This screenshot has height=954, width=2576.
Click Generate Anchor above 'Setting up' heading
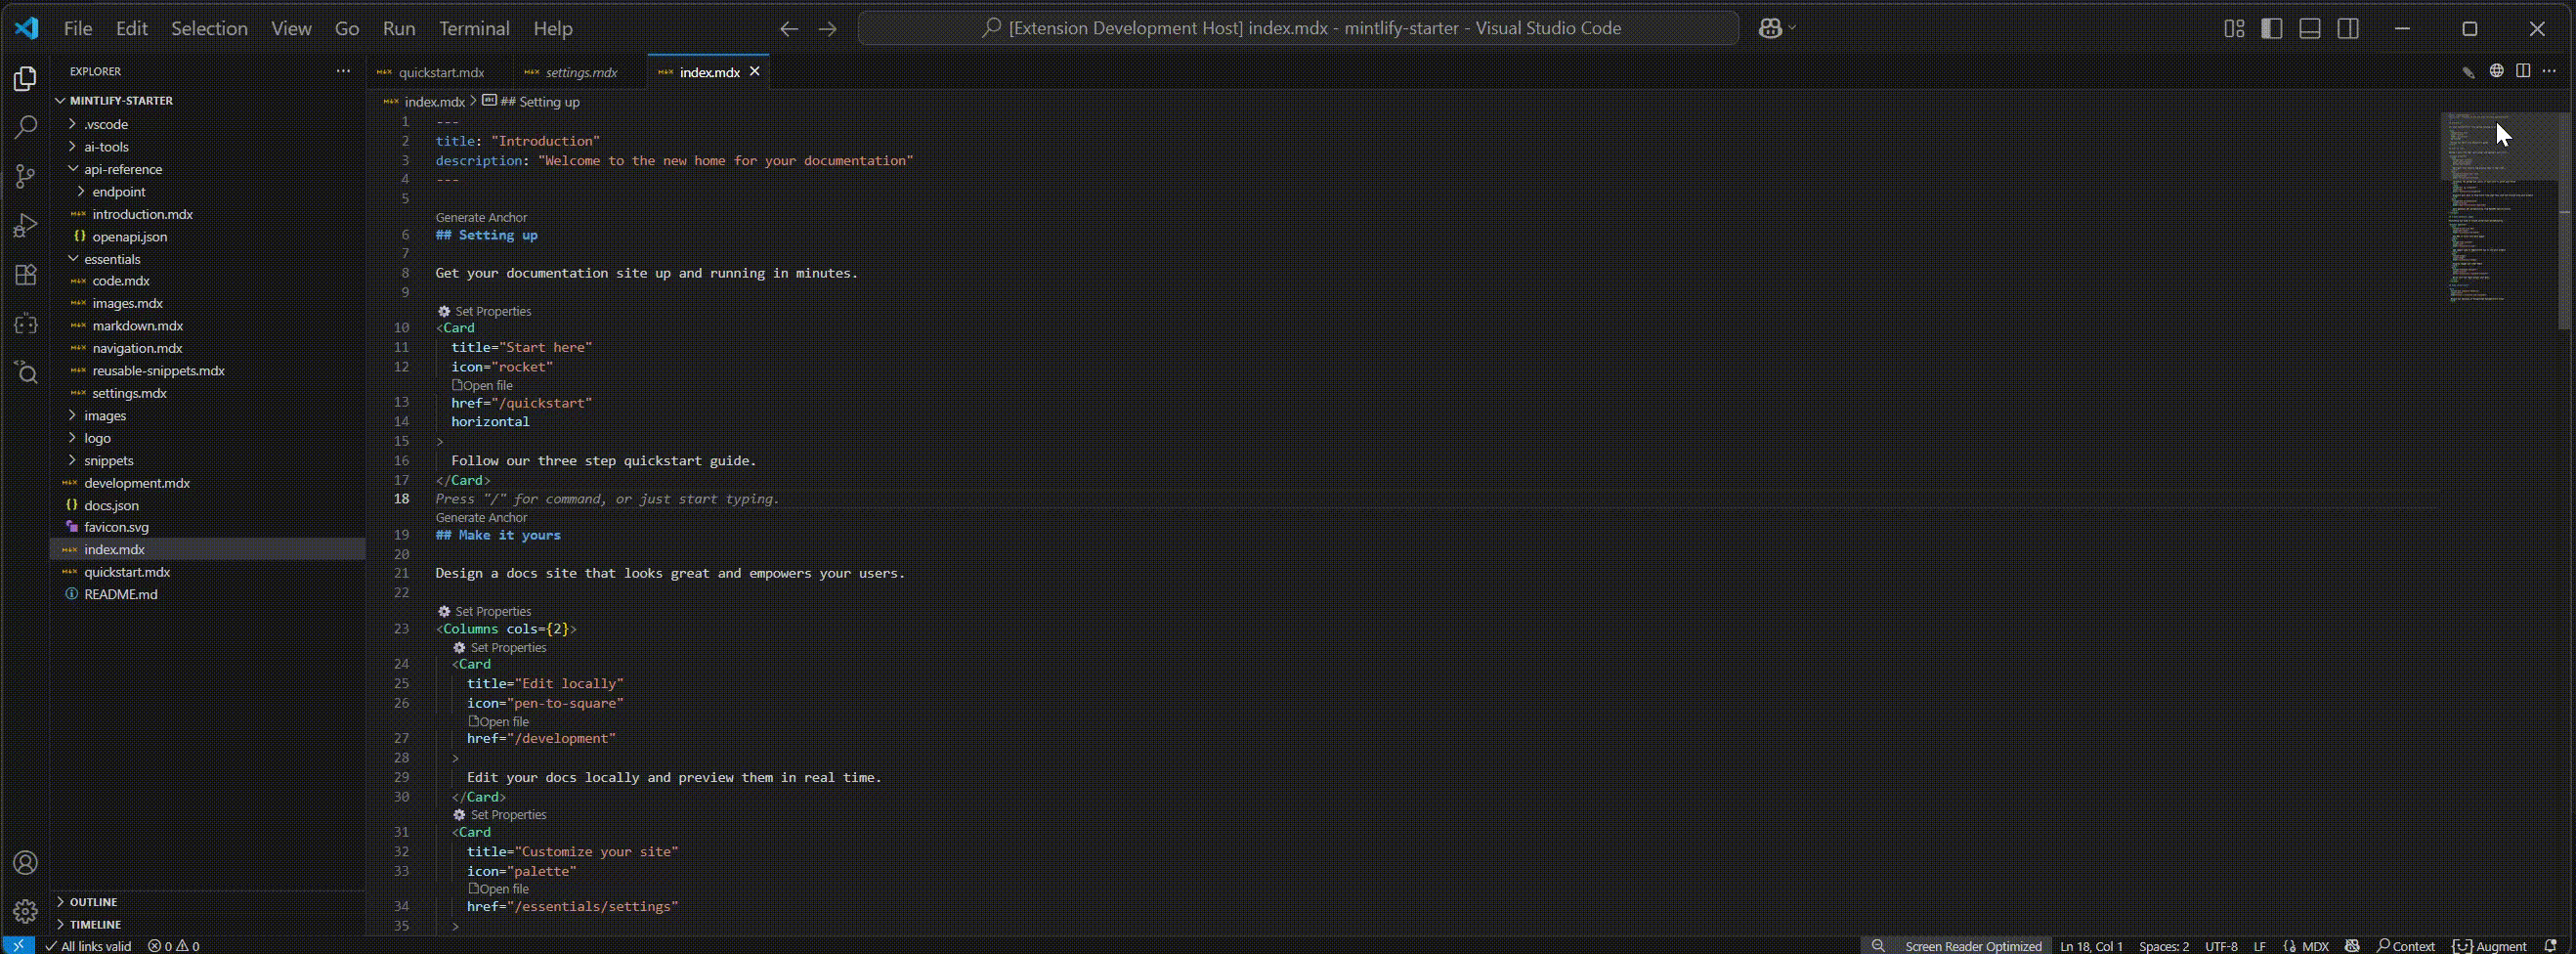point(481,217)
